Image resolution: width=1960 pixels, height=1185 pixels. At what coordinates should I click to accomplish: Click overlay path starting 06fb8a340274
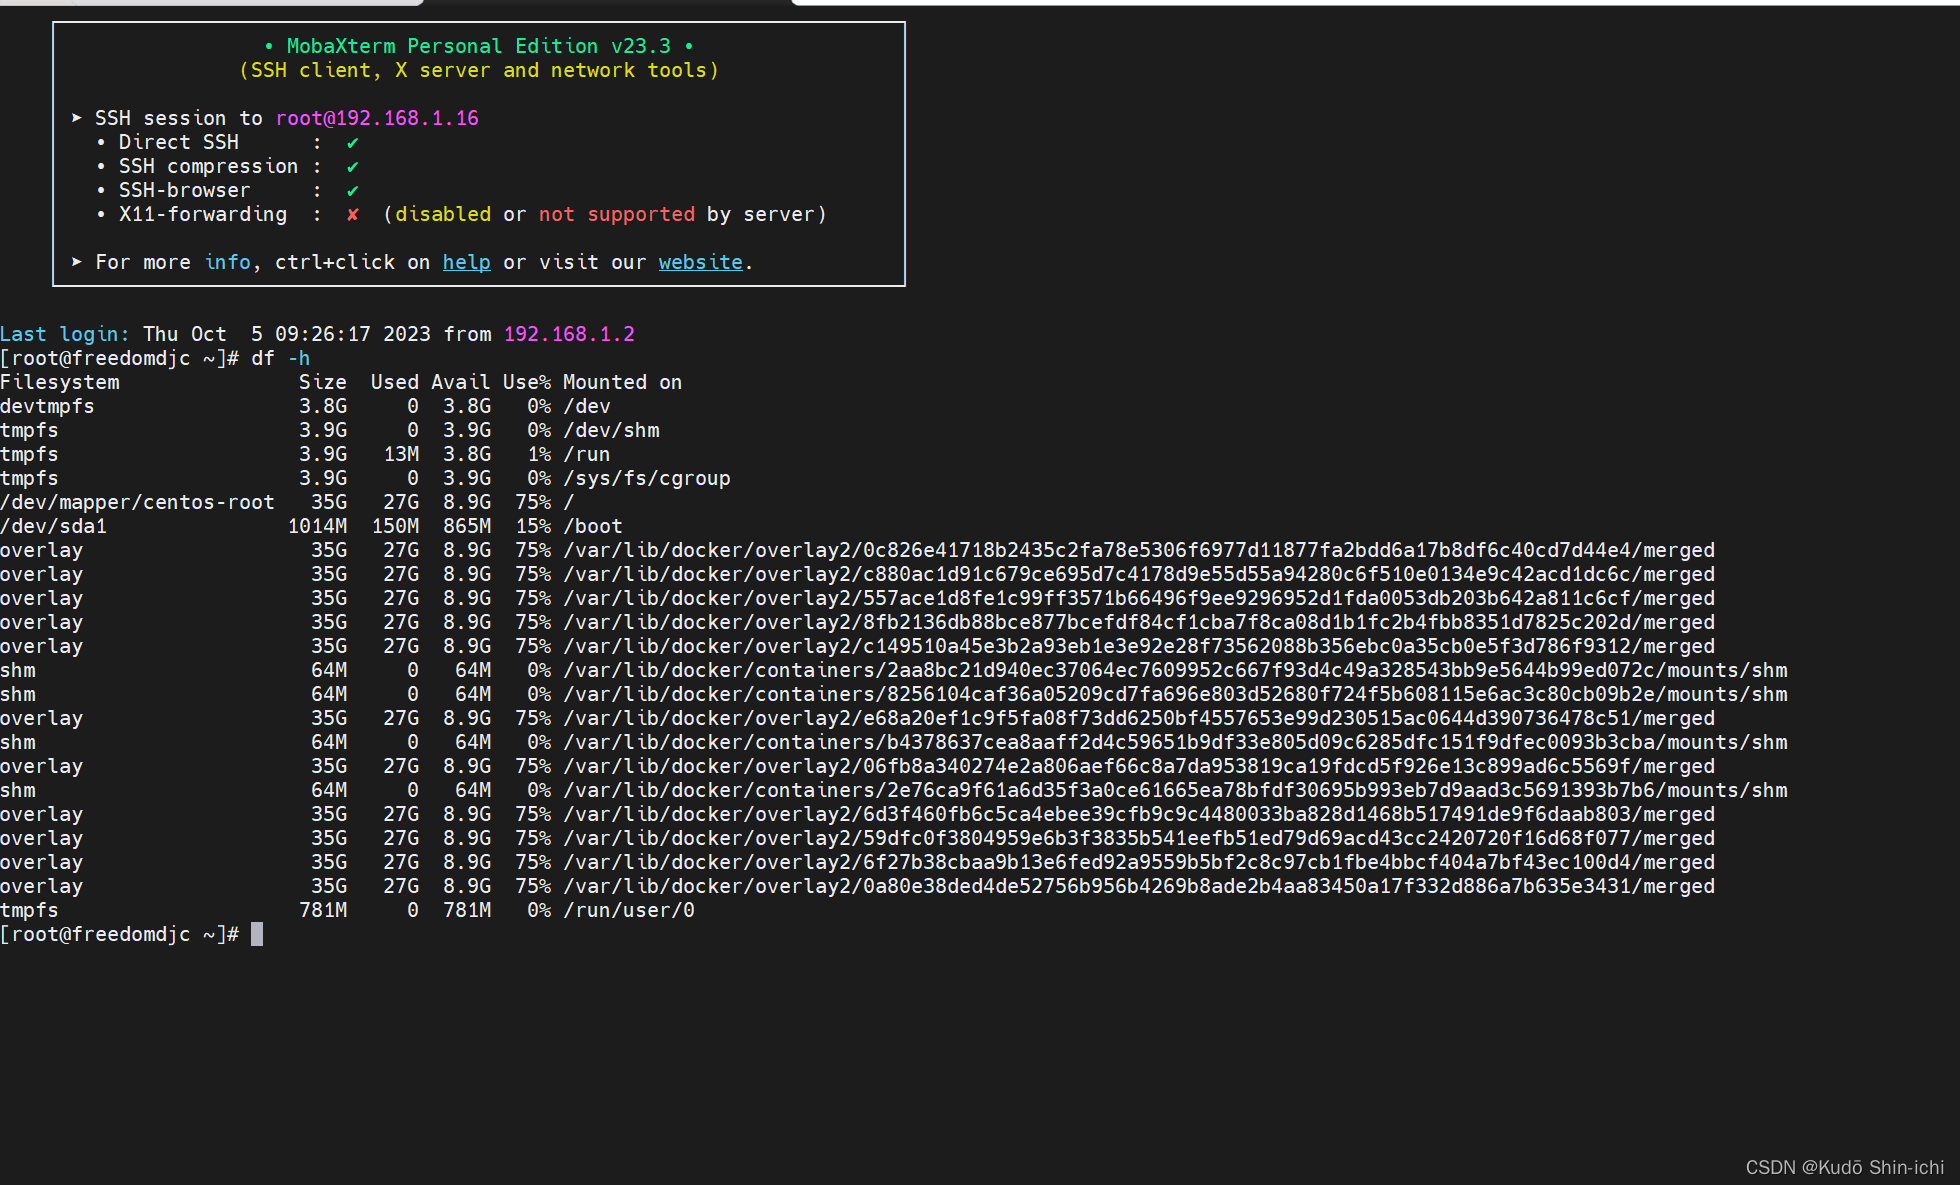[1139, 766]
